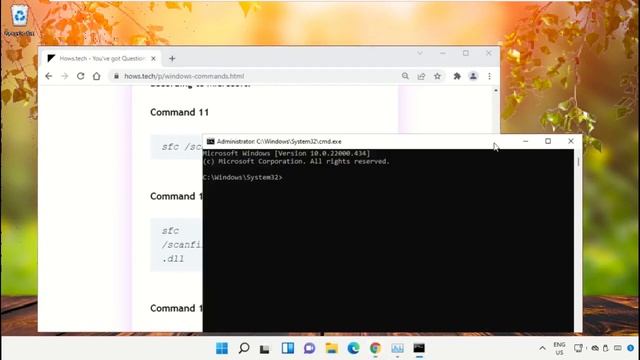Screen dimensions: 640x360
Task: Open Teams Chat on taskbar
Action: click(x=309, y=348)
